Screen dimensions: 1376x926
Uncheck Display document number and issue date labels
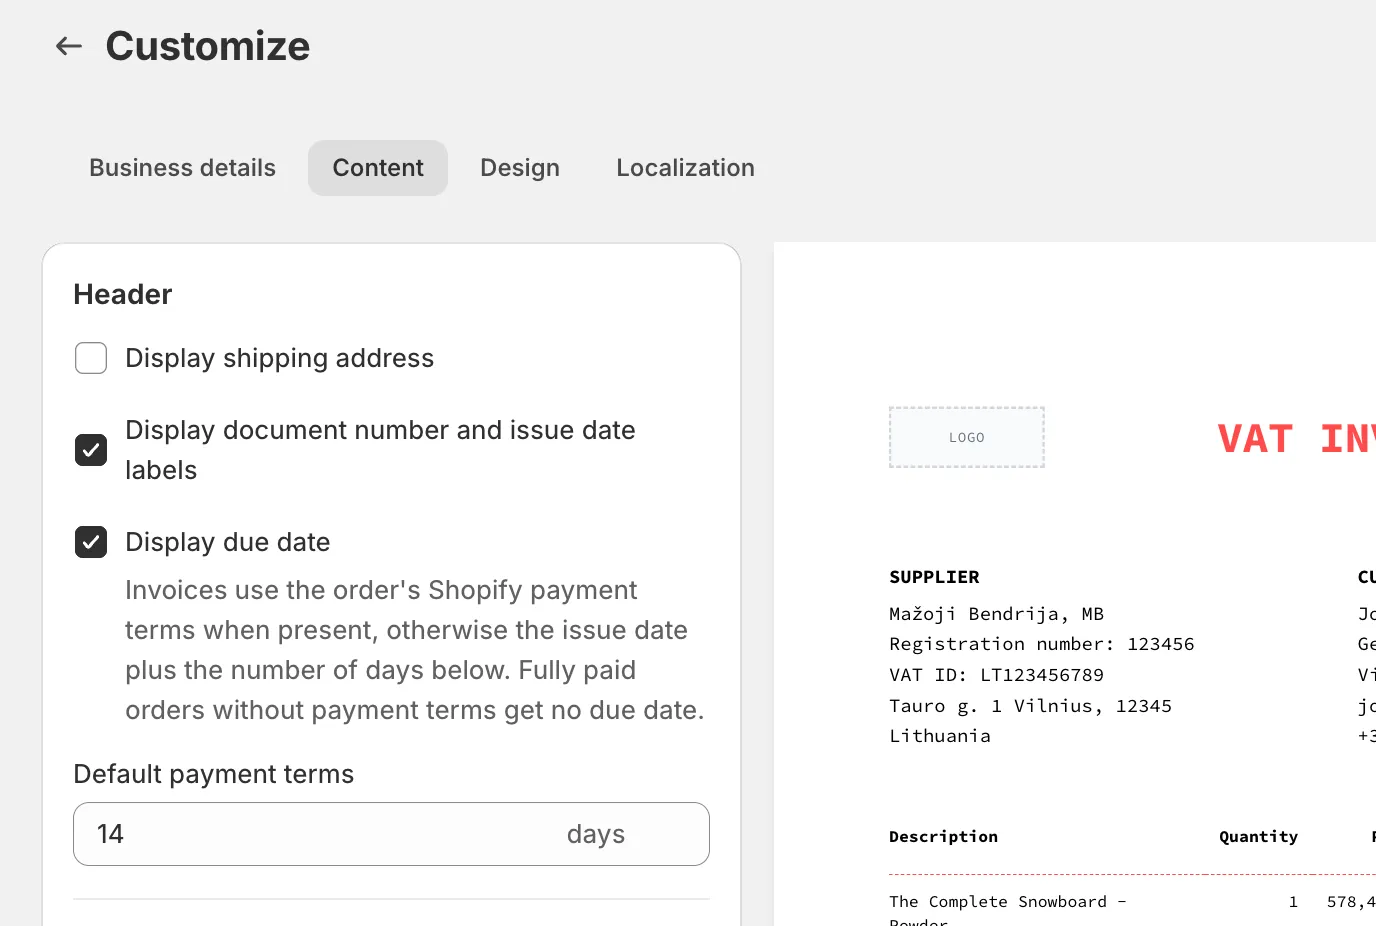pyautogui.click(x=91, y=450)
